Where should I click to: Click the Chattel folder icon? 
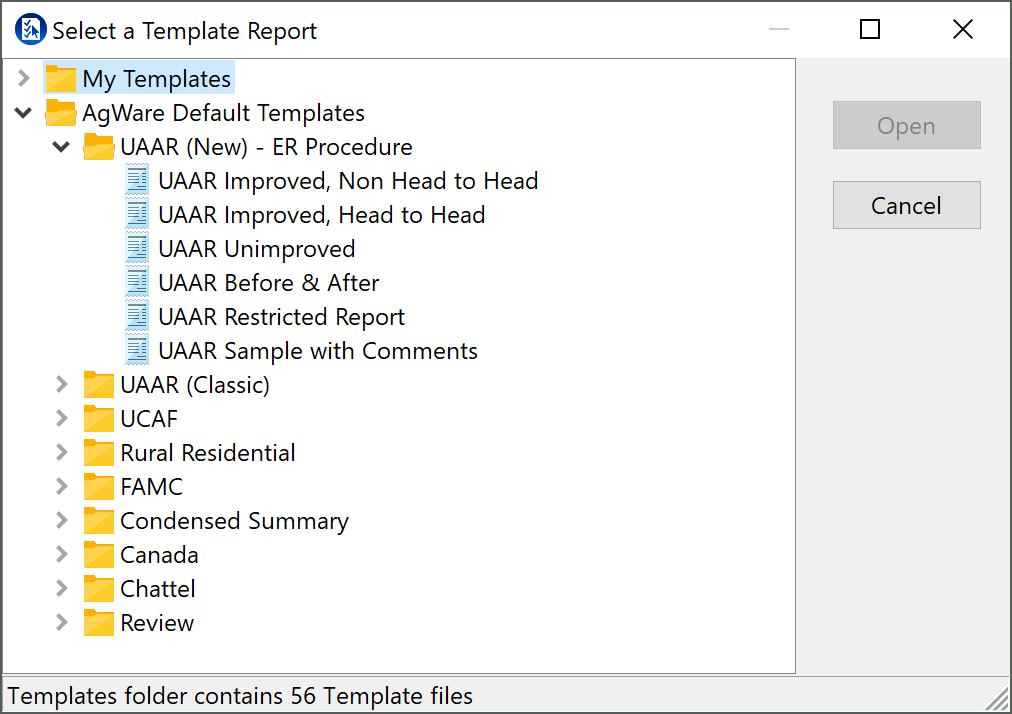click(98, 589)
